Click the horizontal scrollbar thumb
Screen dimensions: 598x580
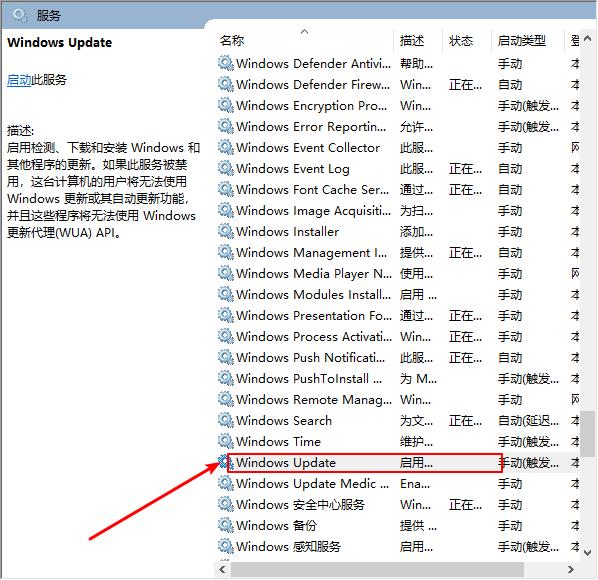click(378, 569)
